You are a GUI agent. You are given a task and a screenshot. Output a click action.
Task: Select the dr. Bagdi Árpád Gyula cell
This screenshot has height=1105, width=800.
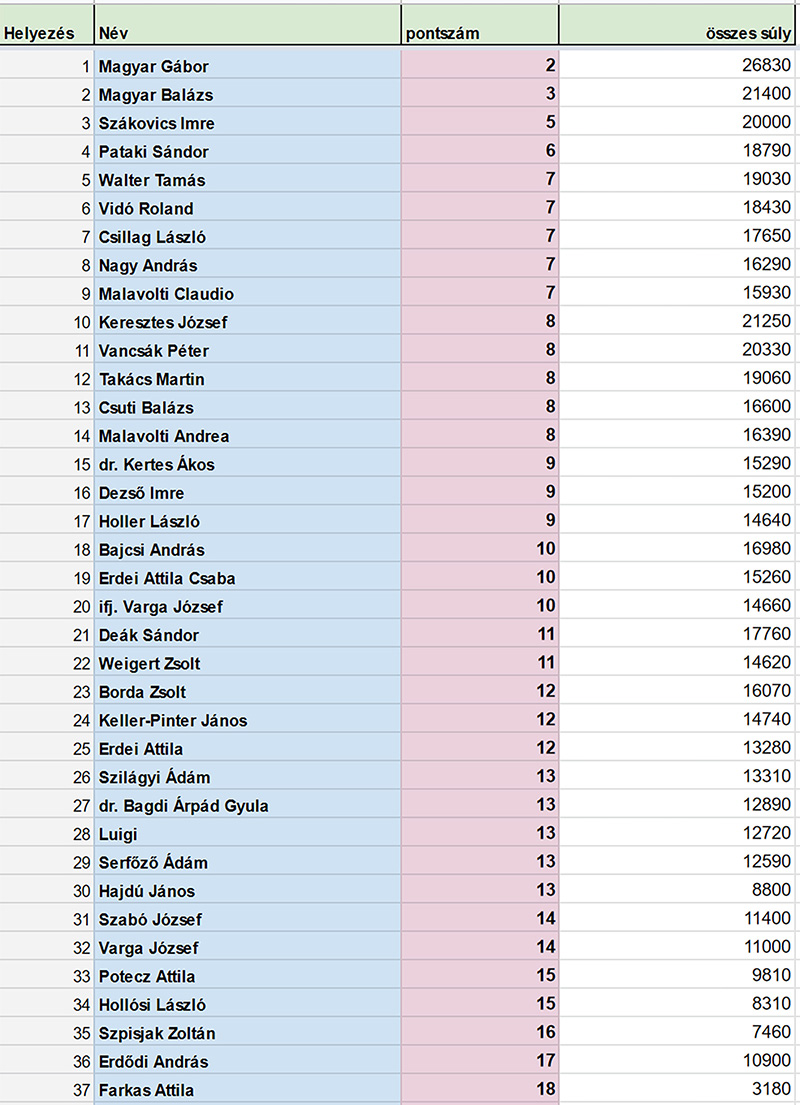coord(247,805)
